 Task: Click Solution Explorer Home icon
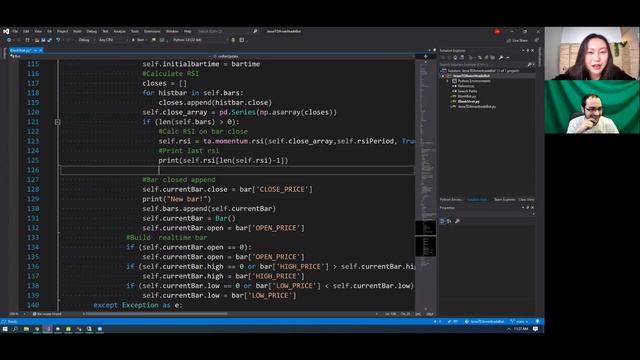(456, 58)
